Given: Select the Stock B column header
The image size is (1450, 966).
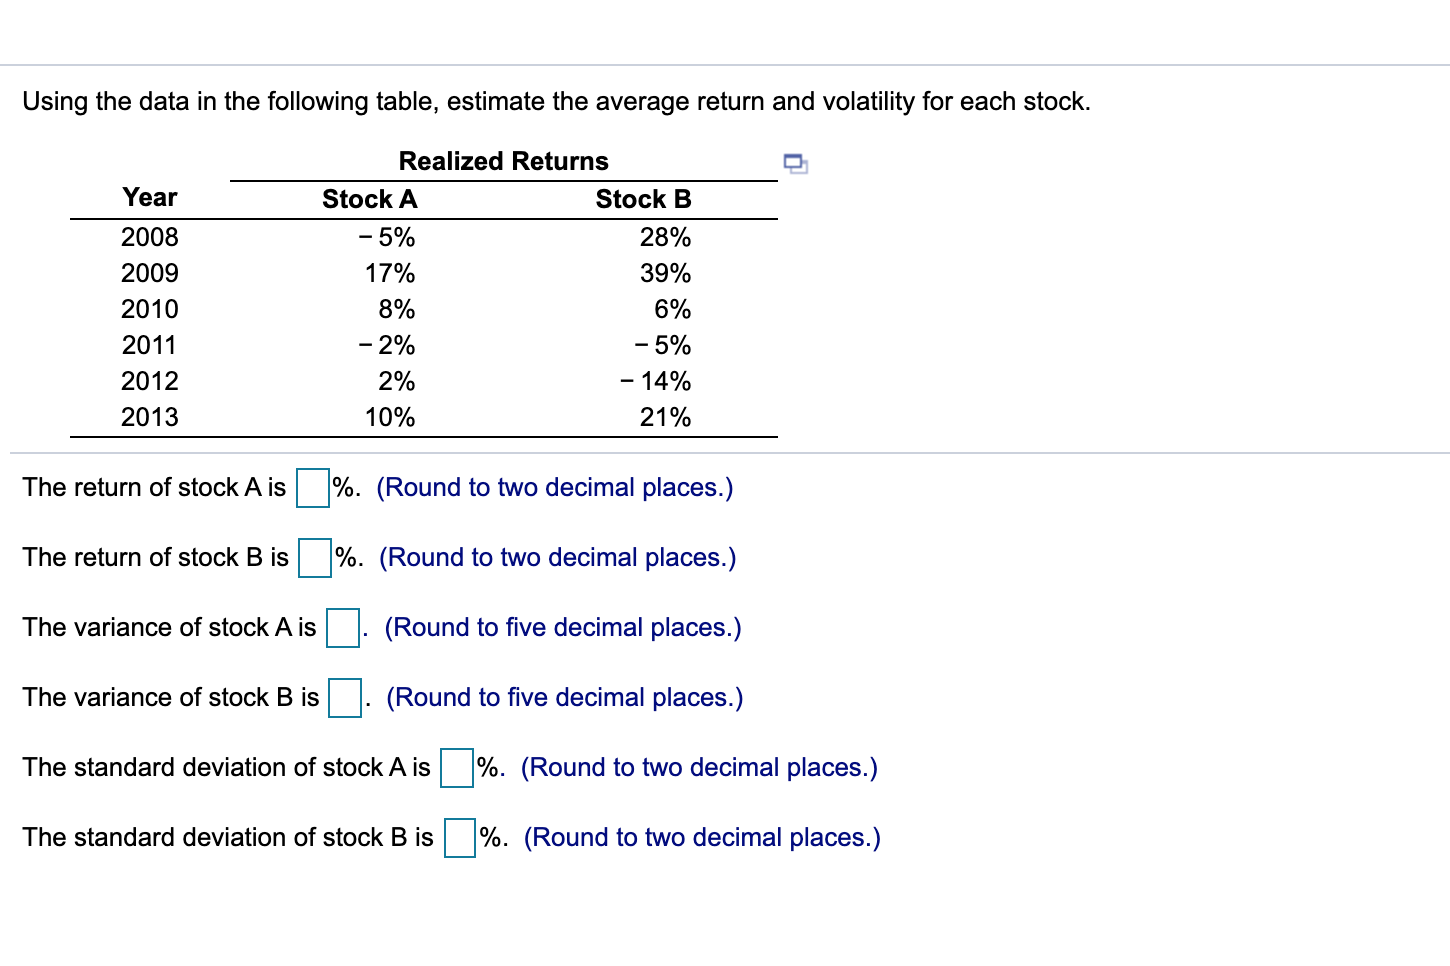Looking at the screenshot, I should 643,198.
